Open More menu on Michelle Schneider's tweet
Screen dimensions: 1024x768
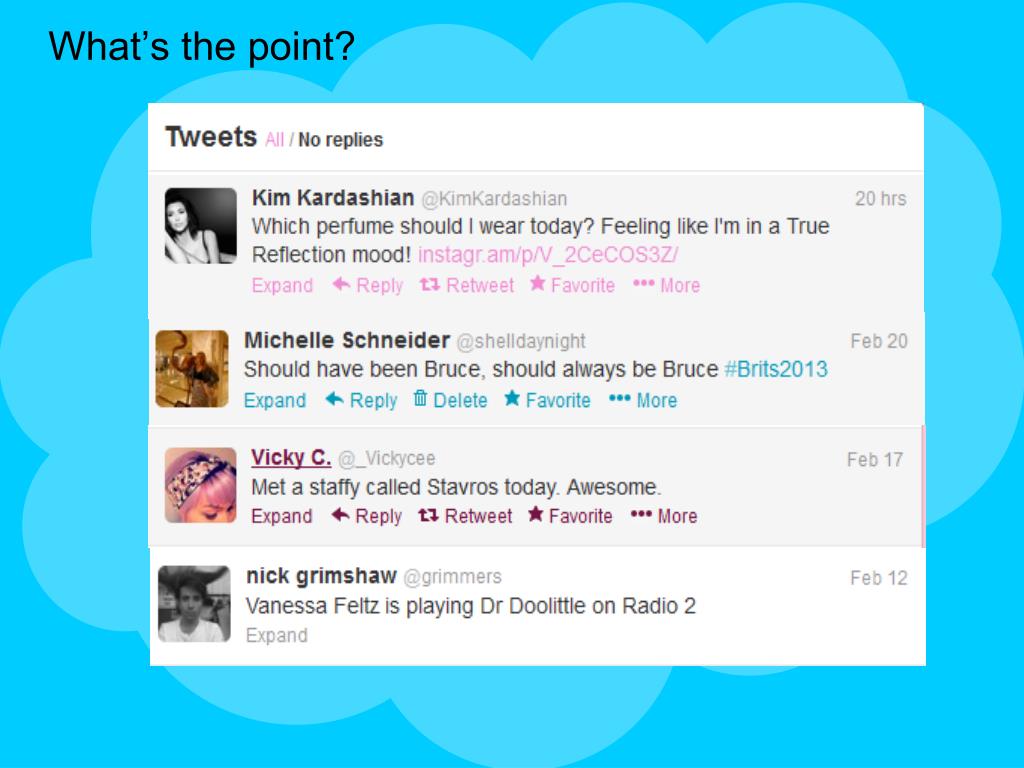click(643, 400)
